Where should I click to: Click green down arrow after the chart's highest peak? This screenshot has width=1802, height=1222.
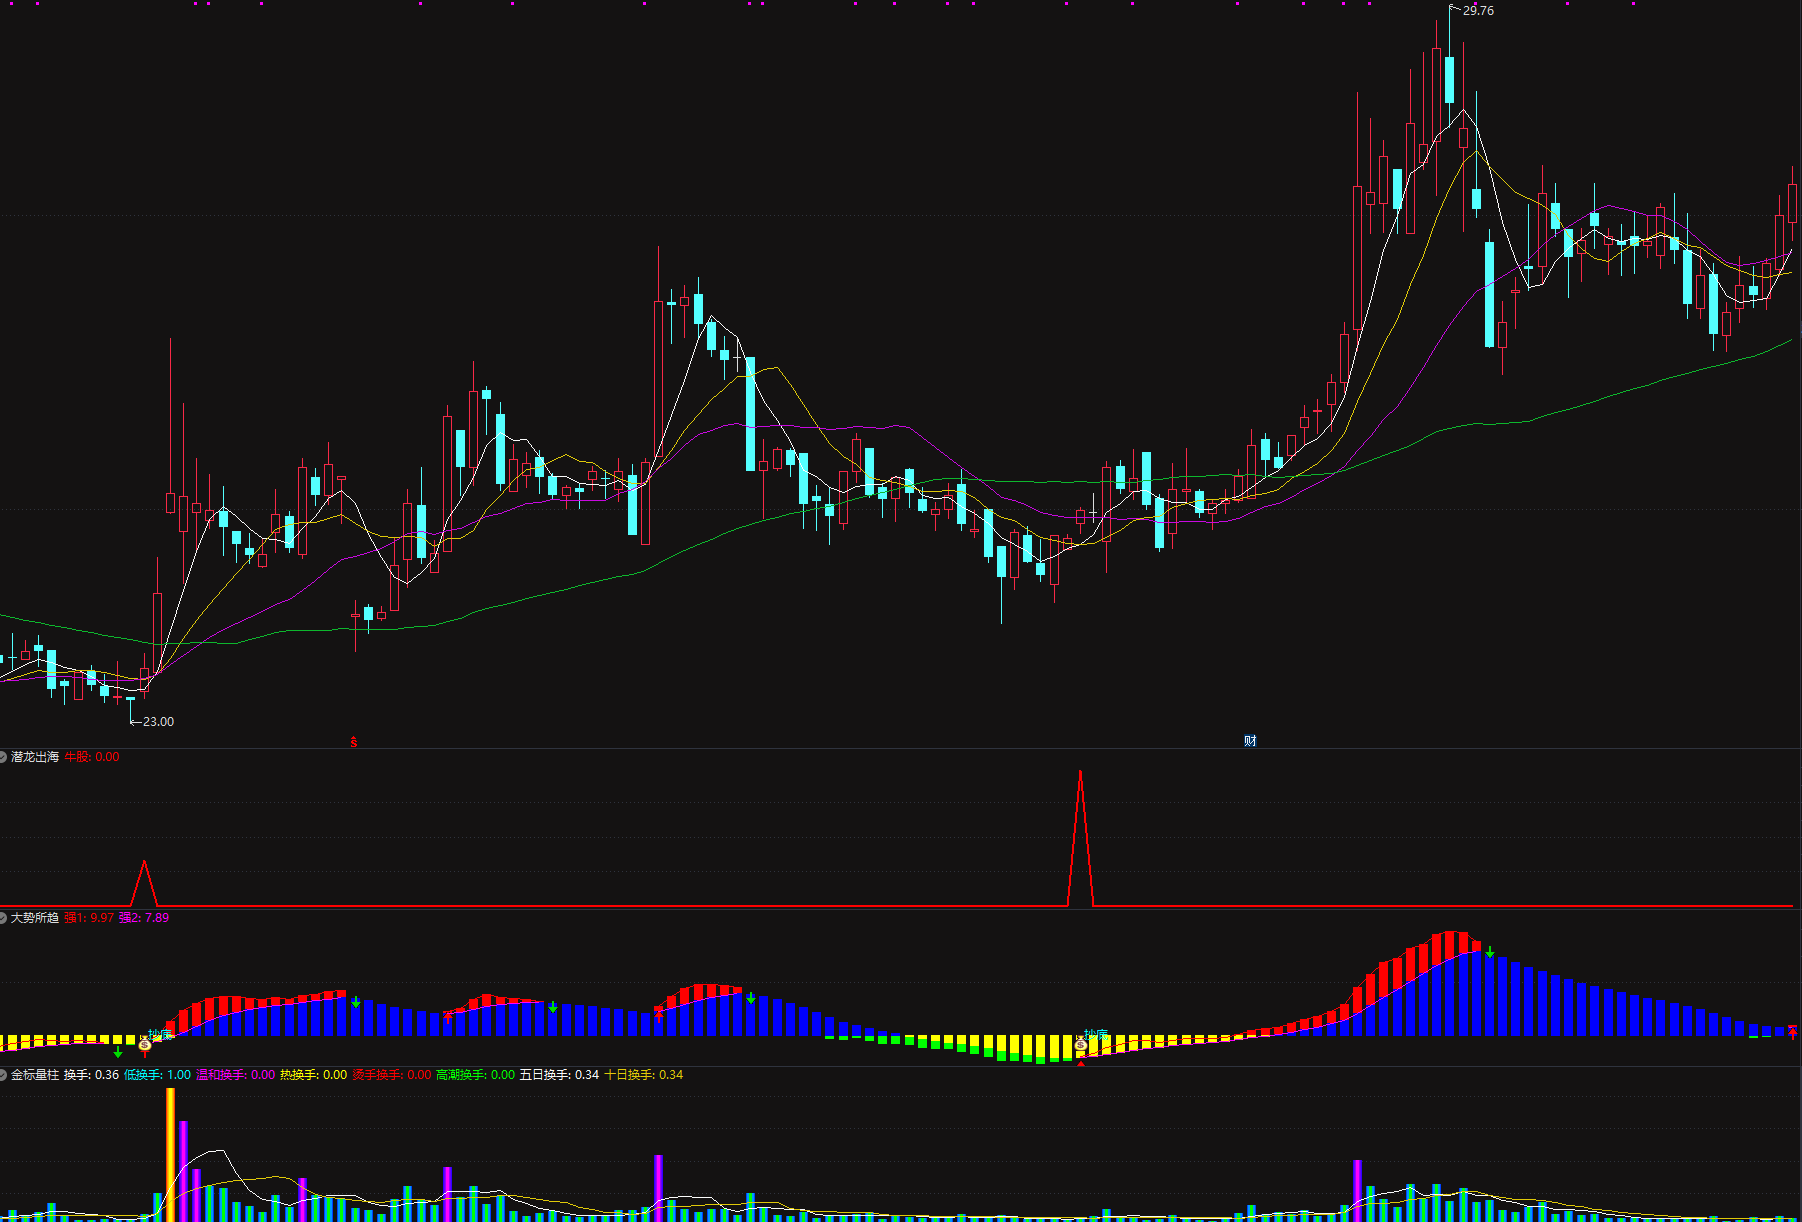(x=1490, y=952)
